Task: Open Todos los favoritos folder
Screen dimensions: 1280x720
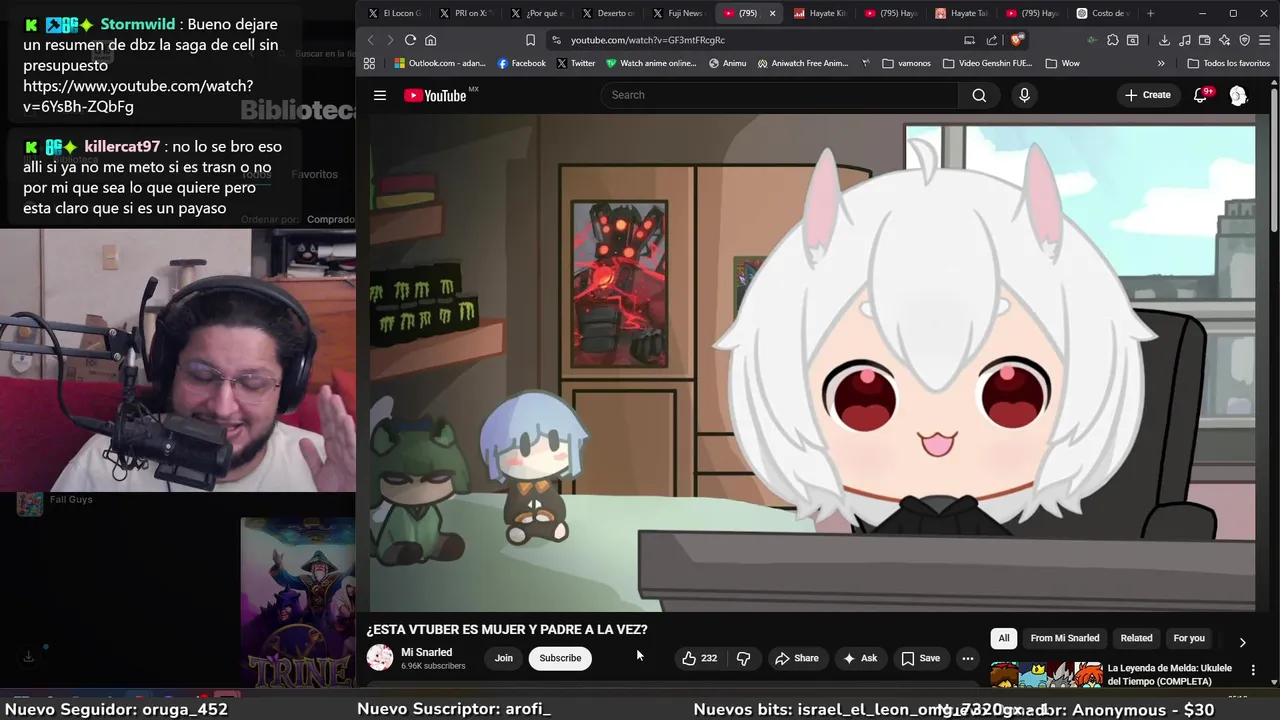Action: click(x=1228, y=63)
